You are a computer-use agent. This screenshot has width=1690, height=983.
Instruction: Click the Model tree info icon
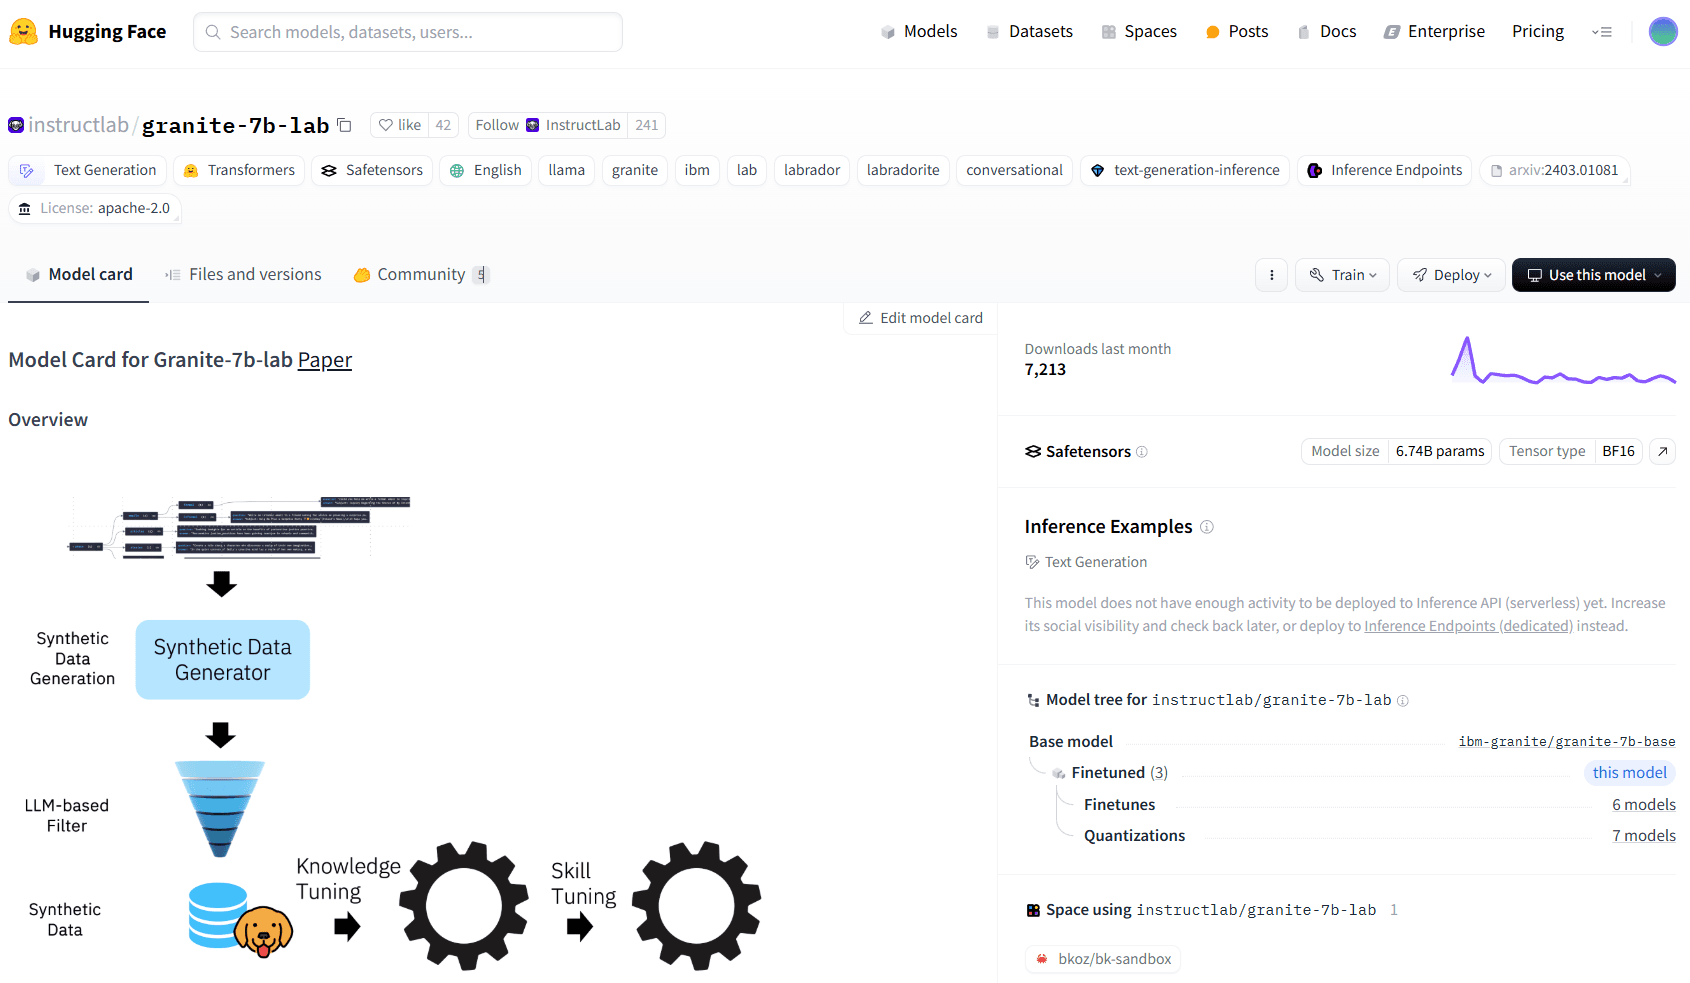[x=1403, y=701]
